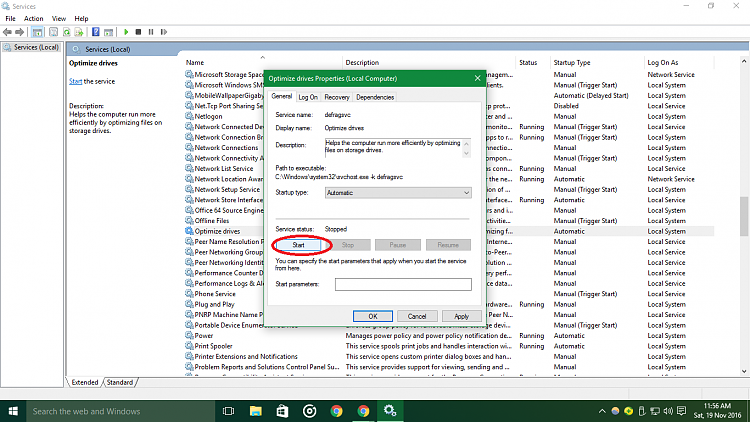This screenshot has height=422, width=750.
Task: Click the gear icon beside Phone Service
Action: tap(189, 294)
